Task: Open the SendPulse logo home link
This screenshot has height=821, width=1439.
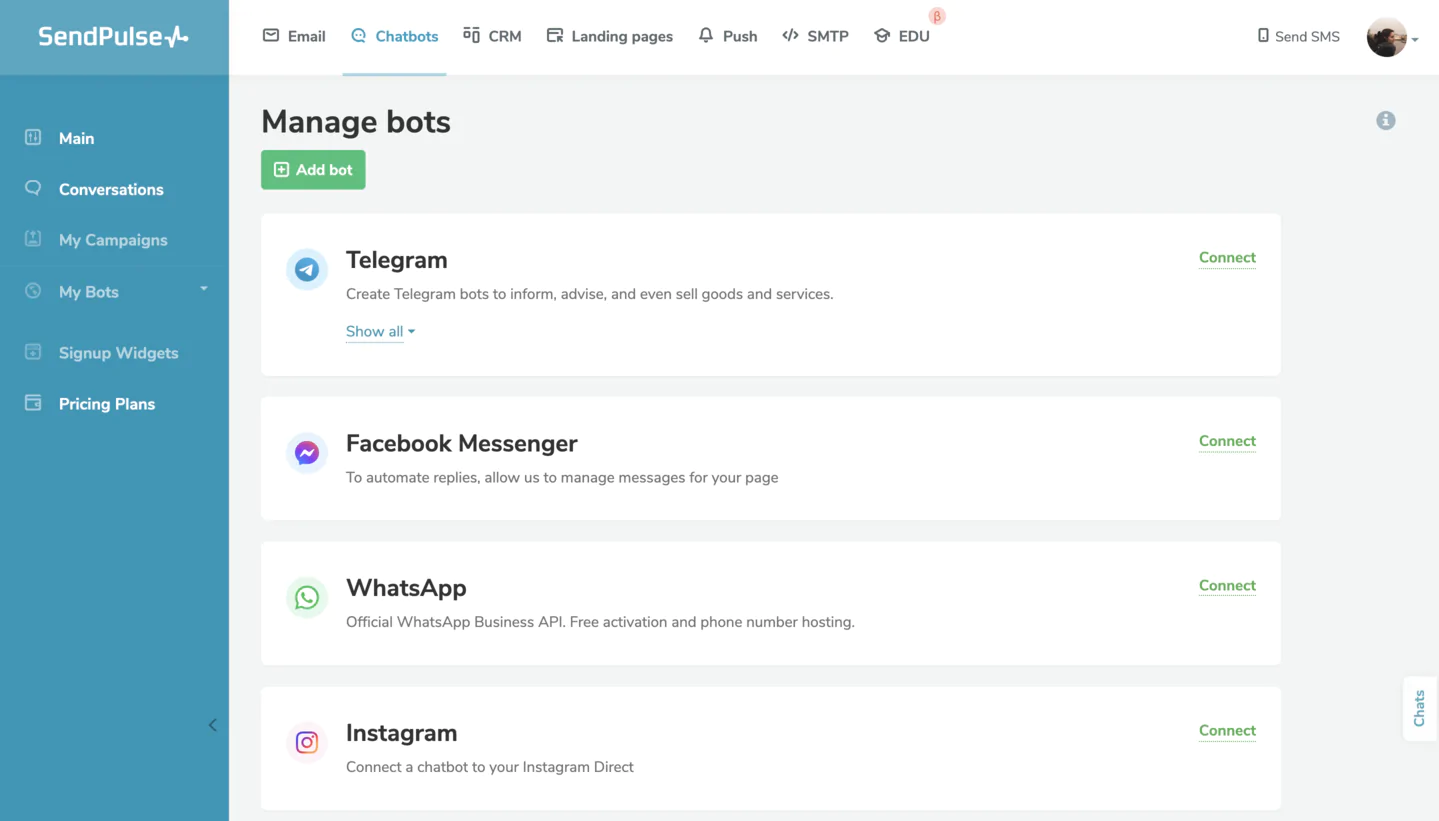Action: coord(113,37)
